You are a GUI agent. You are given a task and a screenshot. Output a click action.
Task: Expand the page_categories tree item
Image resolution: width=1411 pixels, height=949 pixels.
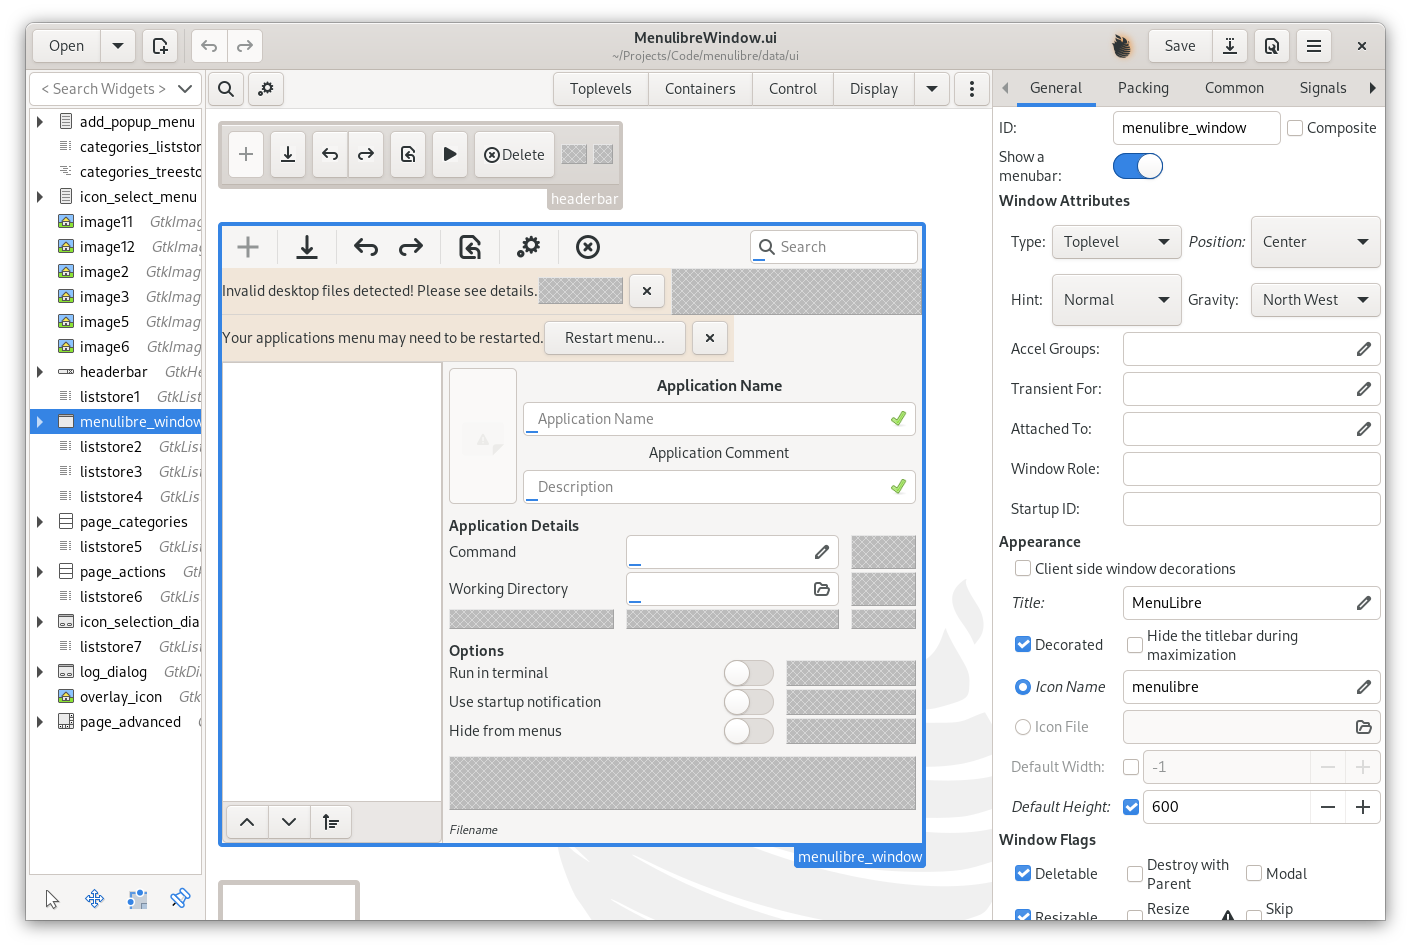pyautogui.click(x=38, y=521)
